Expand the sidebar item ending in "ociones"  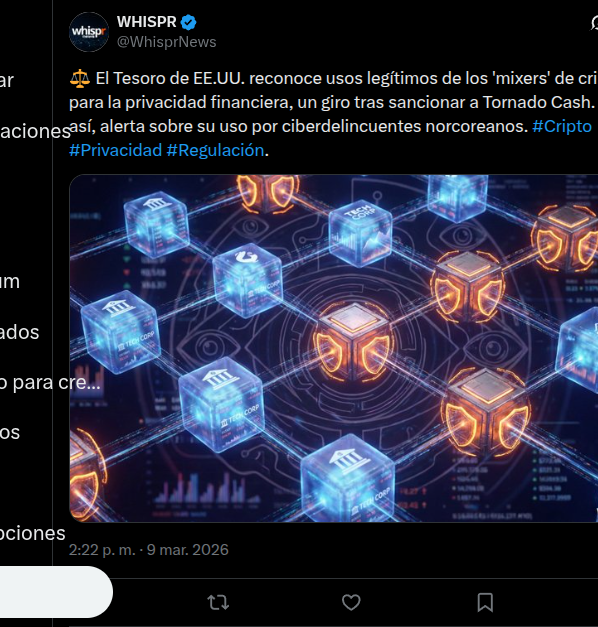point(32,533)
